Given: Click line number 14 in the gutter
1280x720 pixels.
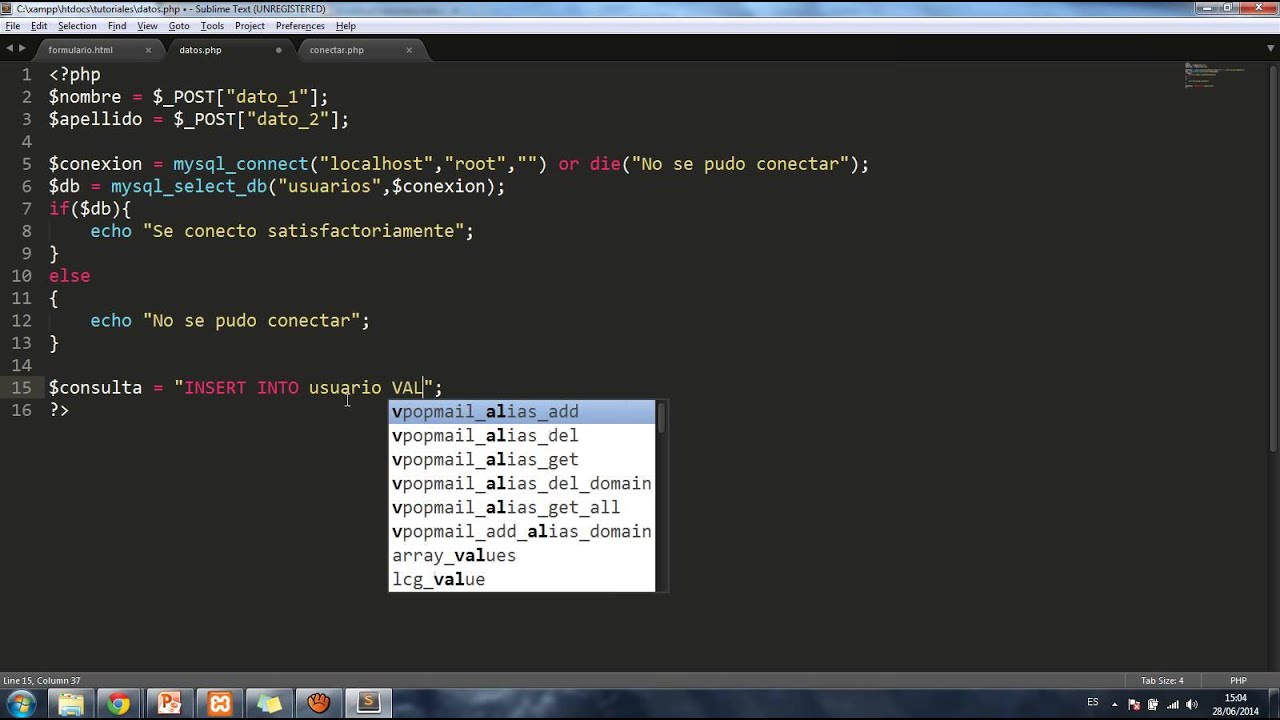Looking at the screenshot, I should tap(21, 366).
